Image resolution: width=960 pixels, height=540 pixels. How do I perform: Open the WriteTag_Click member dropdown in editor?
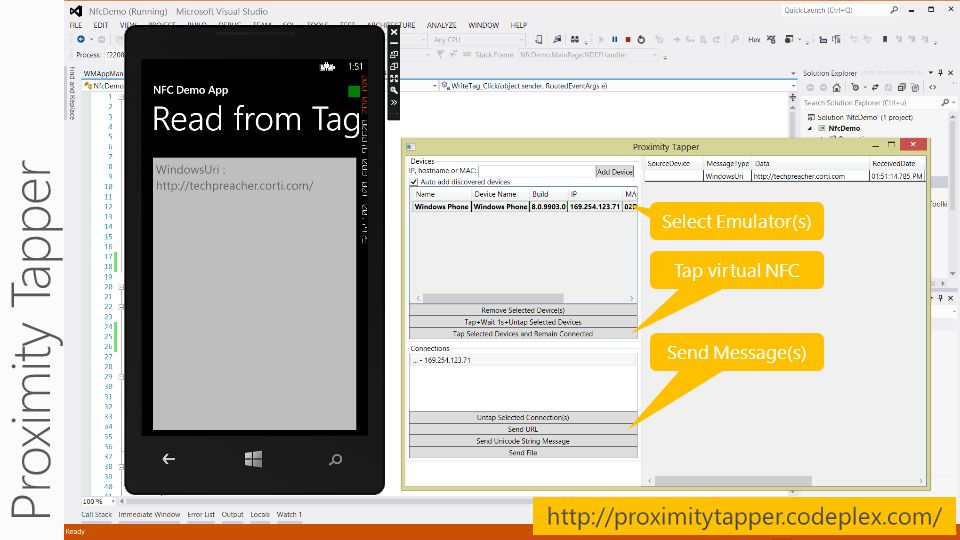coord(793,86)
